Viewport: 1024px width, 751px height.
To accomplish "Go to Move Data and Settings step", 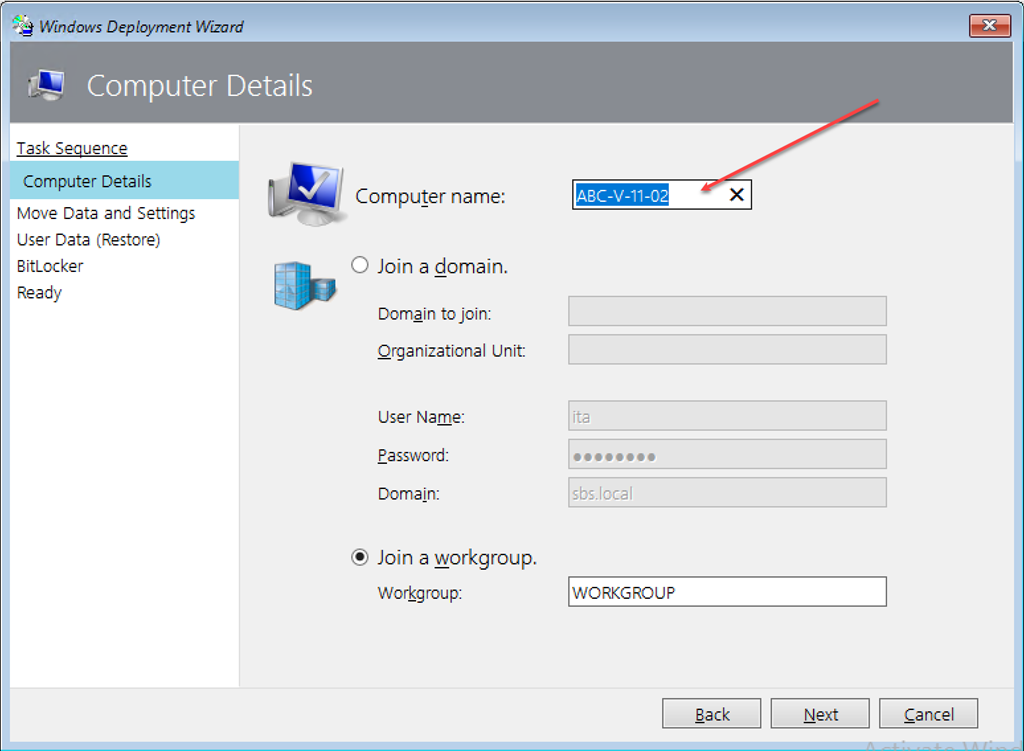I will tap(106, 213).
